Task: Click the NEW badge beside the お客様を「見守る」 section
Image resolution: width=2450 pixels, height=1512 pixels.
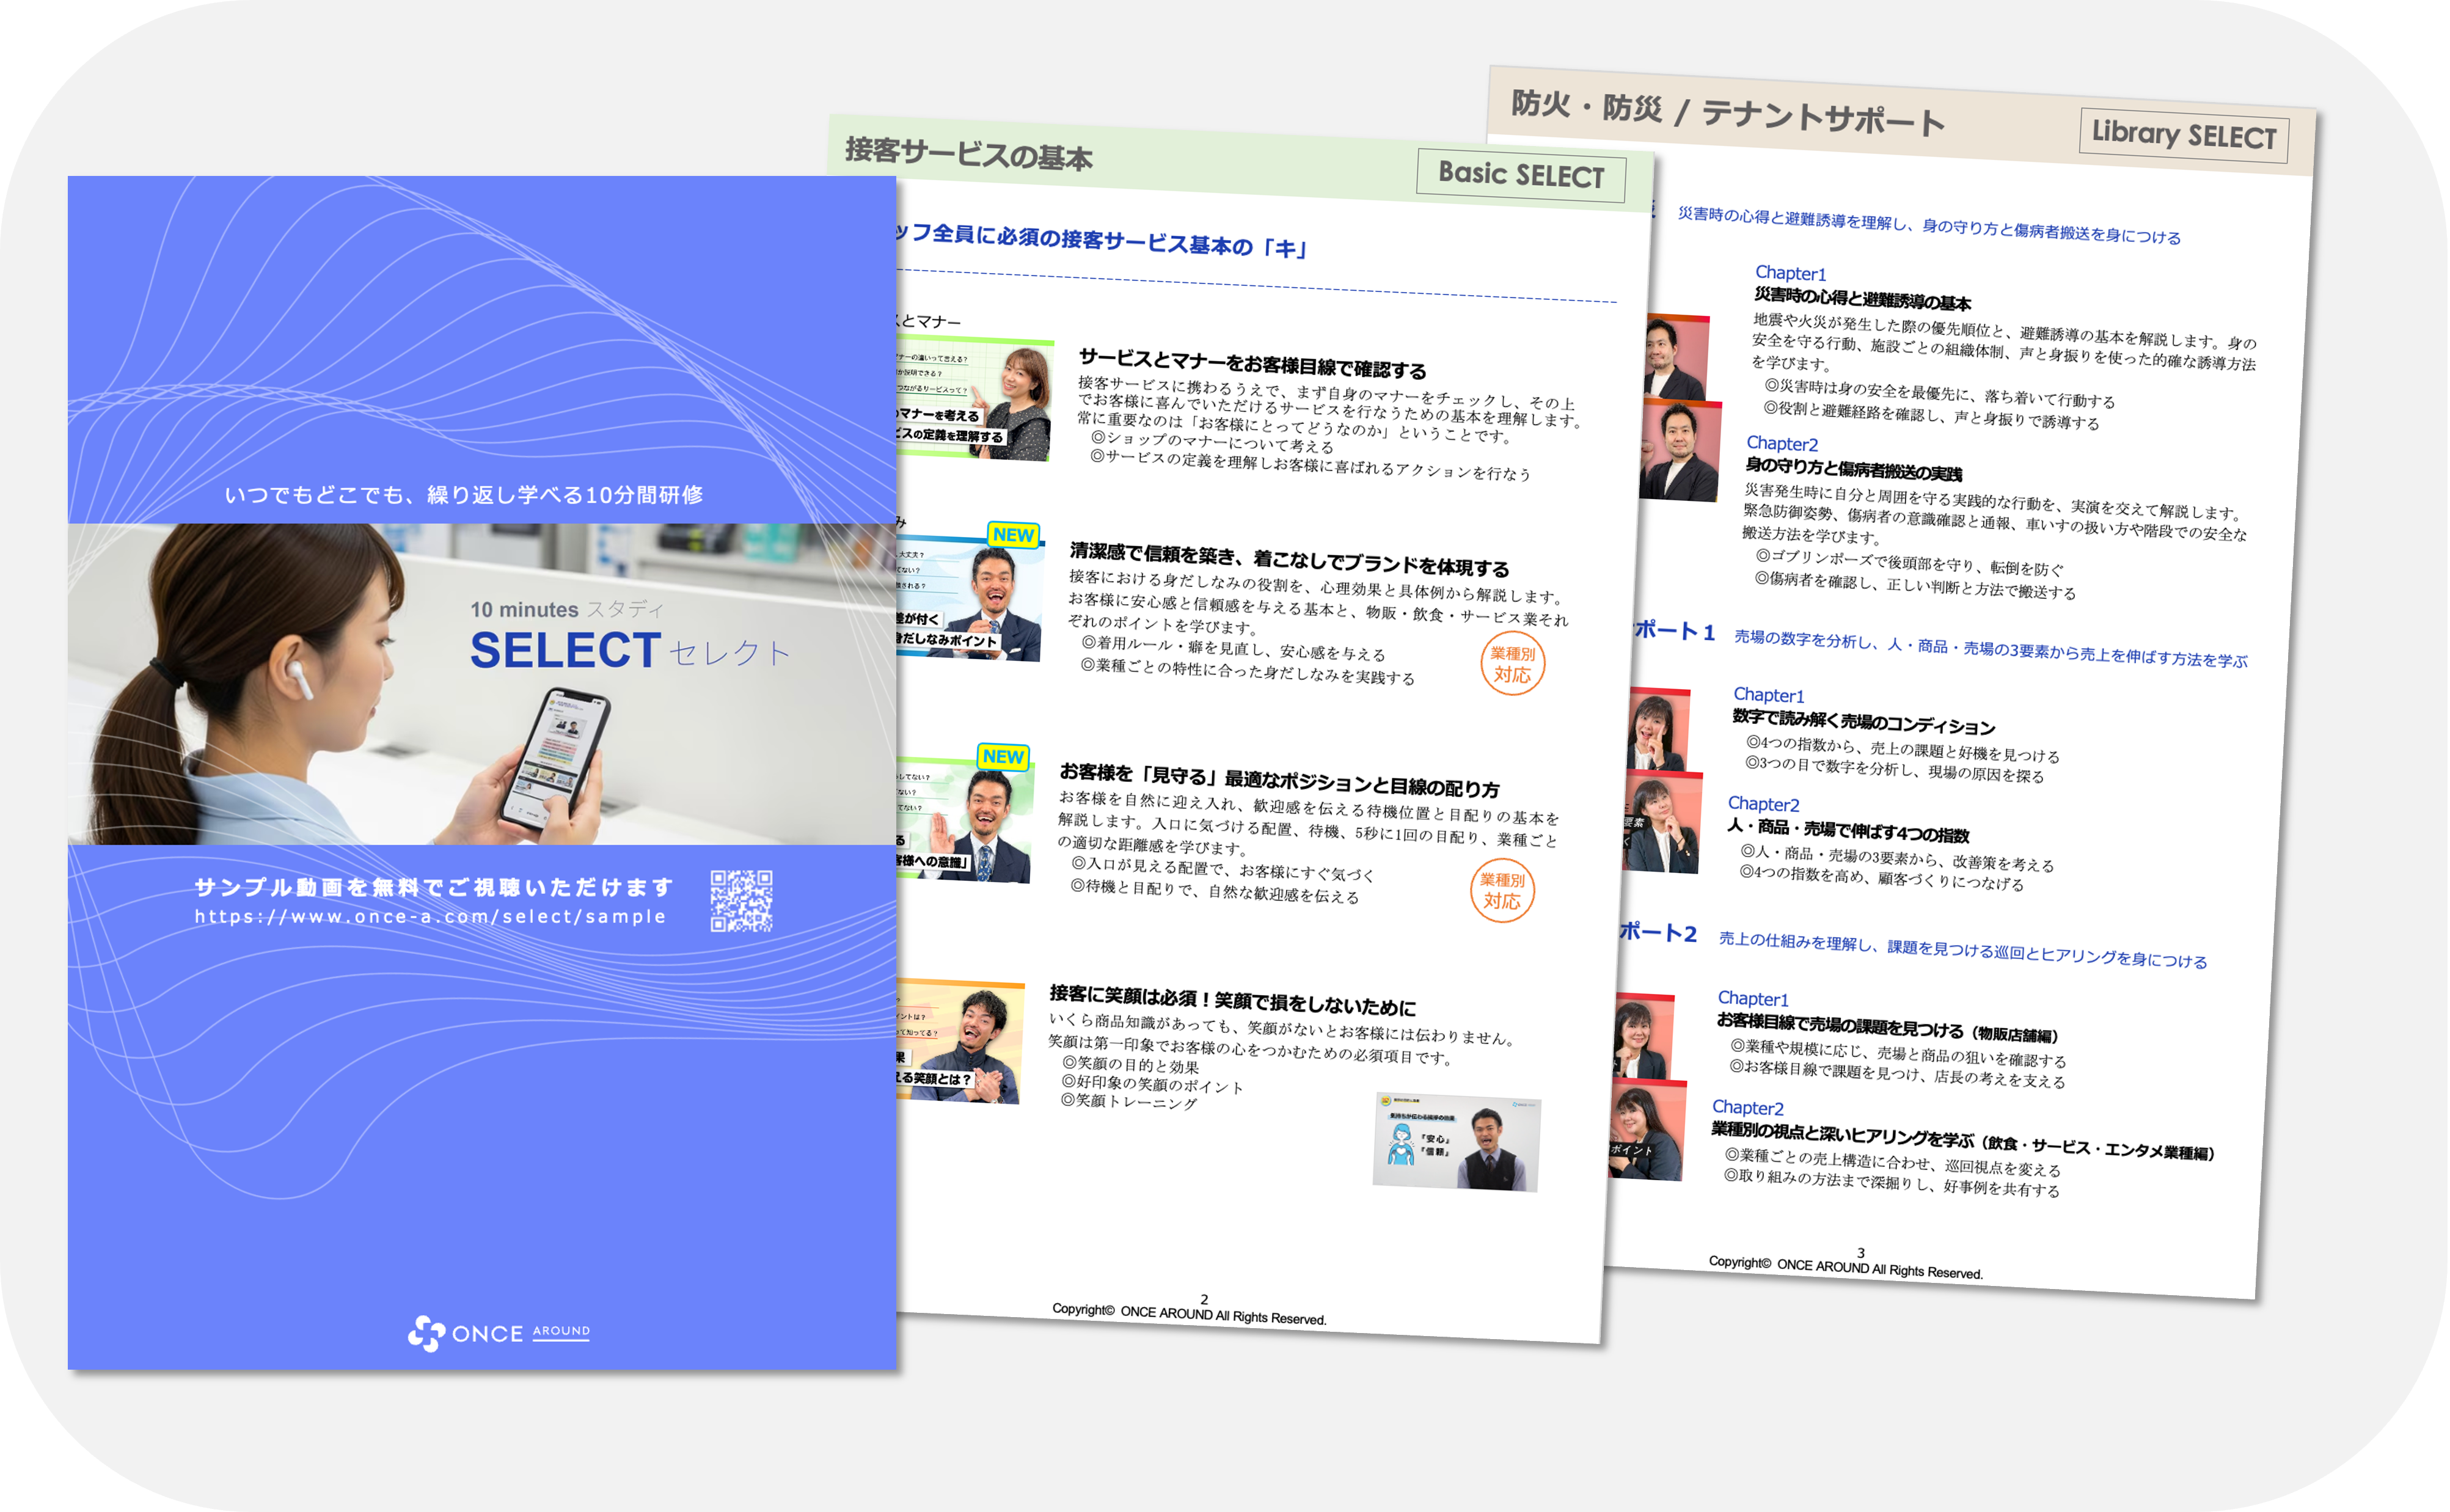Action: [x=1003, y=757]
